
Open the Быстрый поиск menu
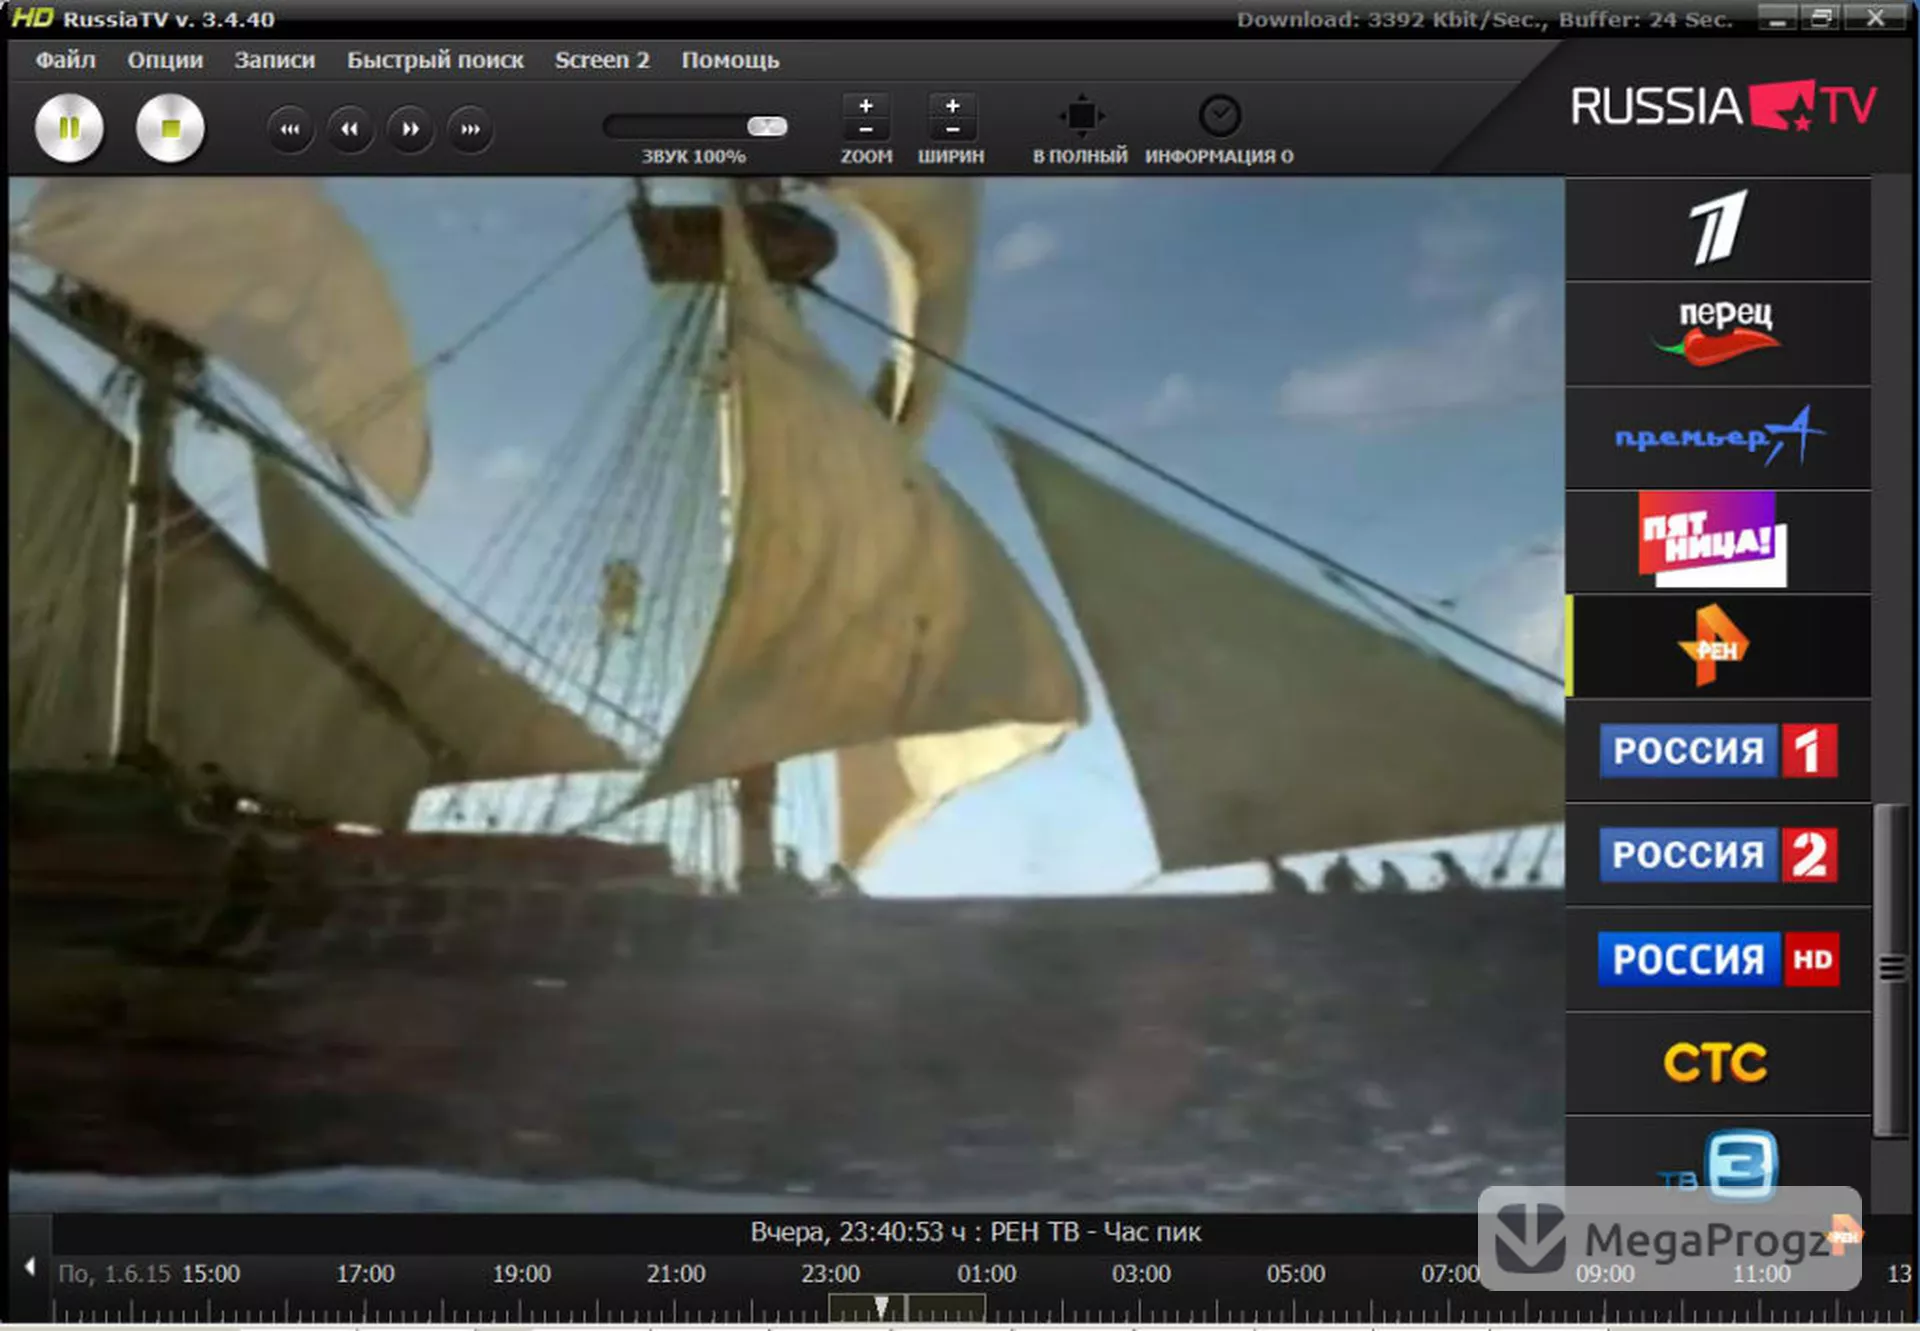tap(435, 60)
